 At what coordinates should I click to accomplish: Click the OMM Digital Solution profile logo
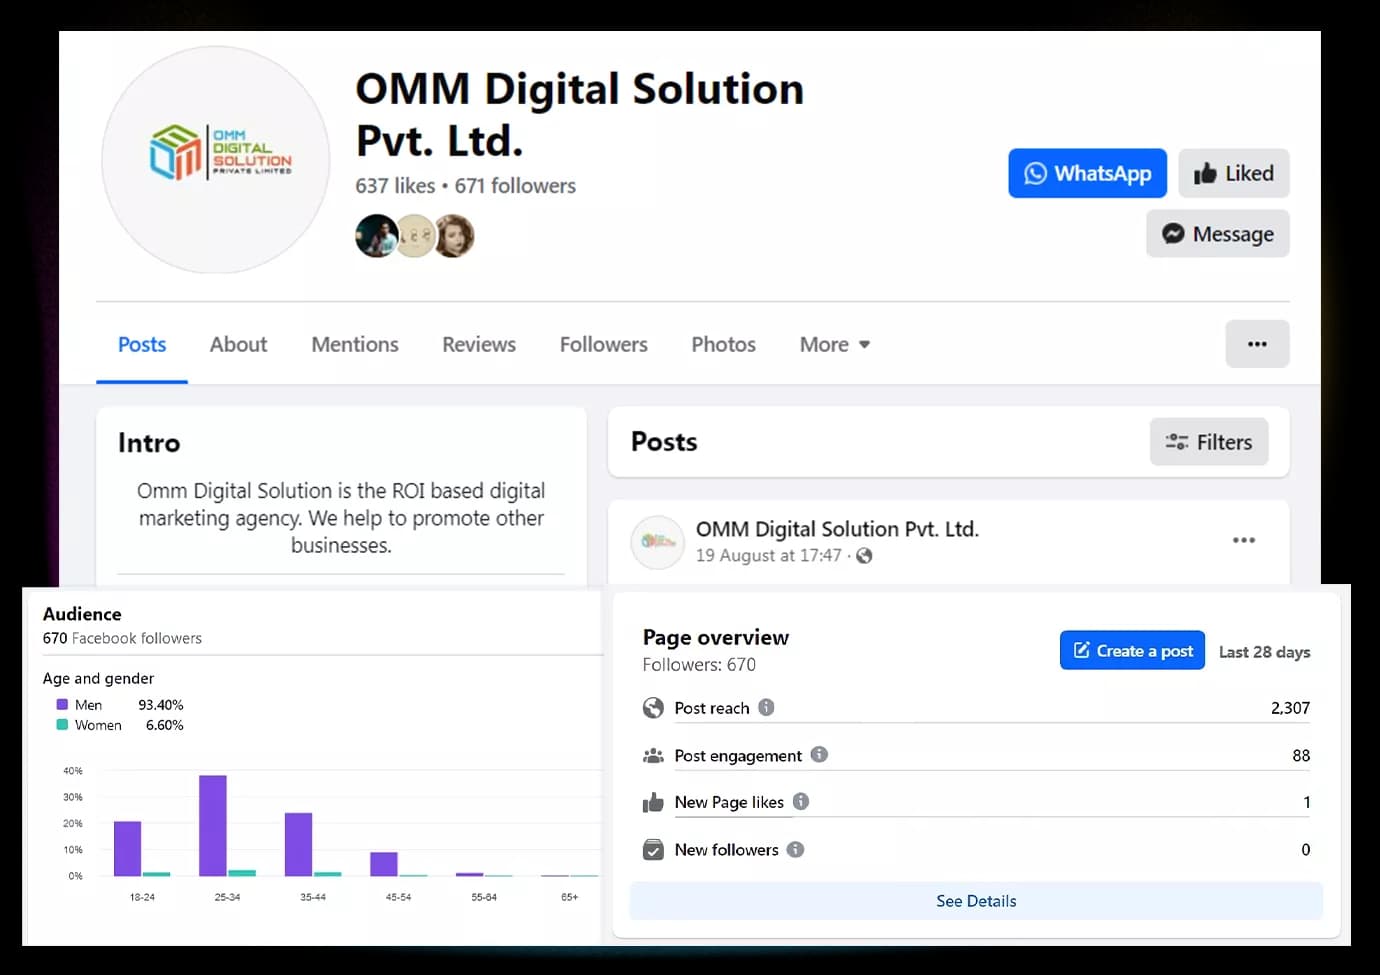[216, 160]
